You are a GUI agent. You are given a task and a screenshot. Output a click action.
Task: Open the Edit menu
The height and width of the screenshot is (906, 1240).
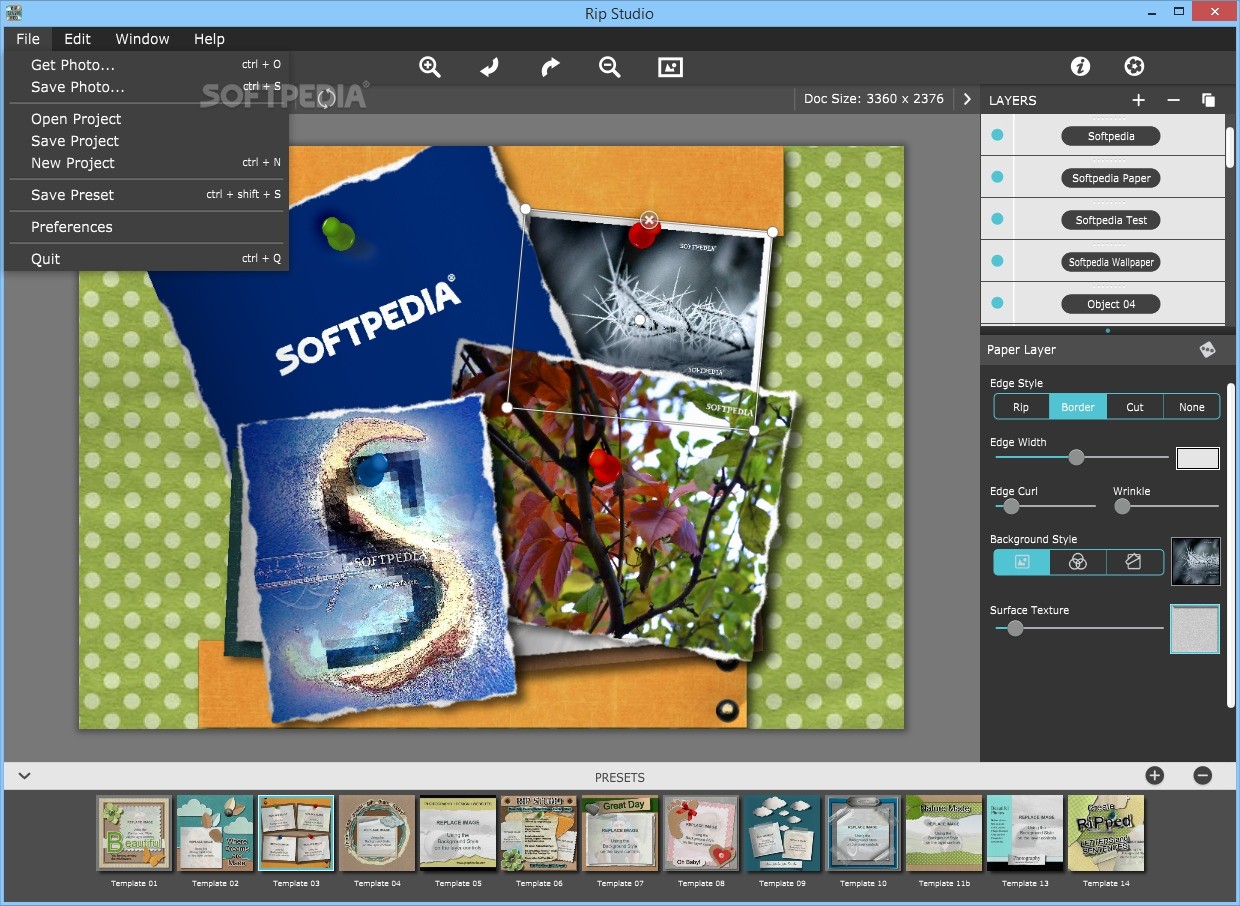coord(77,39)
